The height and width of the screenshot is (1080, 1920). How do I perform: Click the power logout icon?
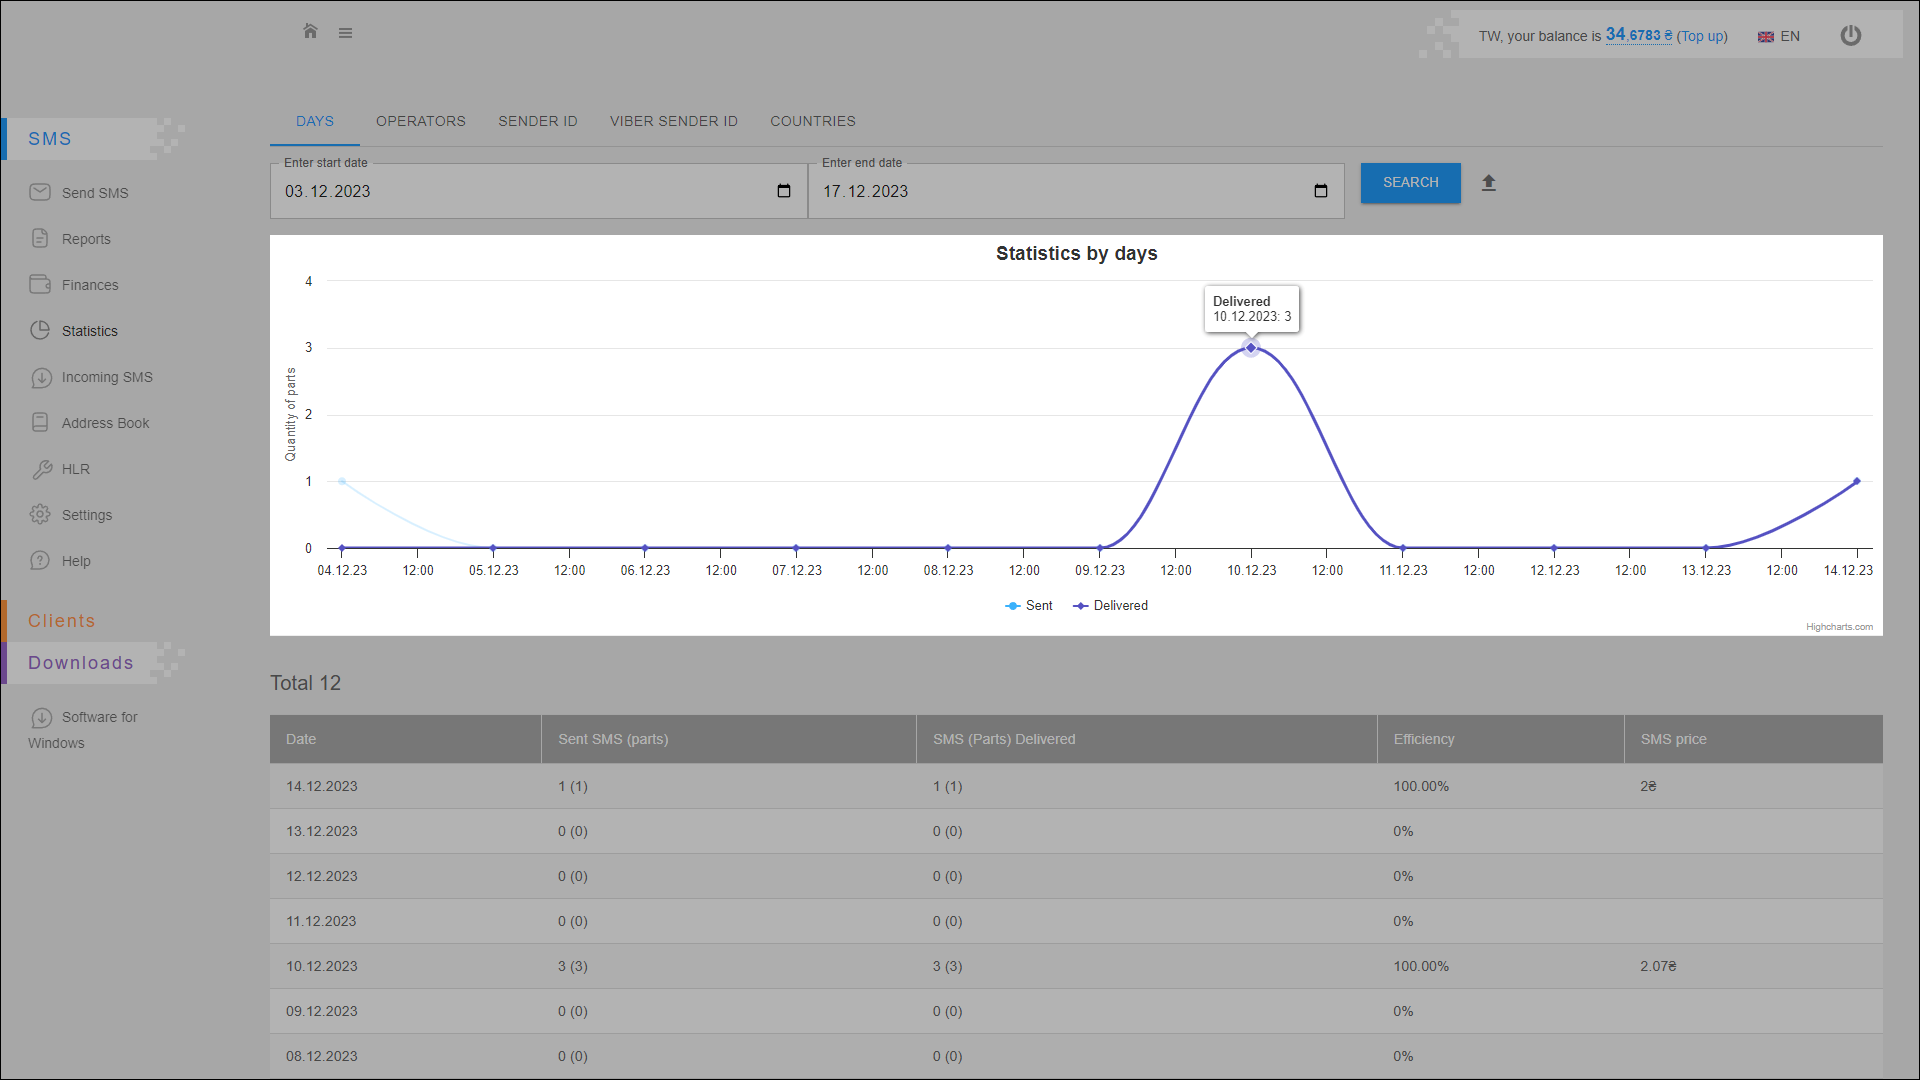1851,36
